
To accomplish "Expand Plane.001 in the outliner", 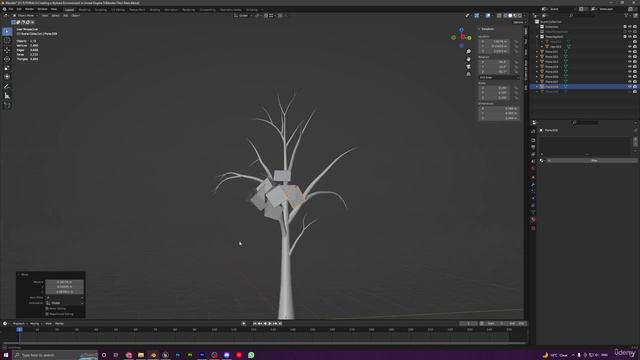I will (537, 52).
